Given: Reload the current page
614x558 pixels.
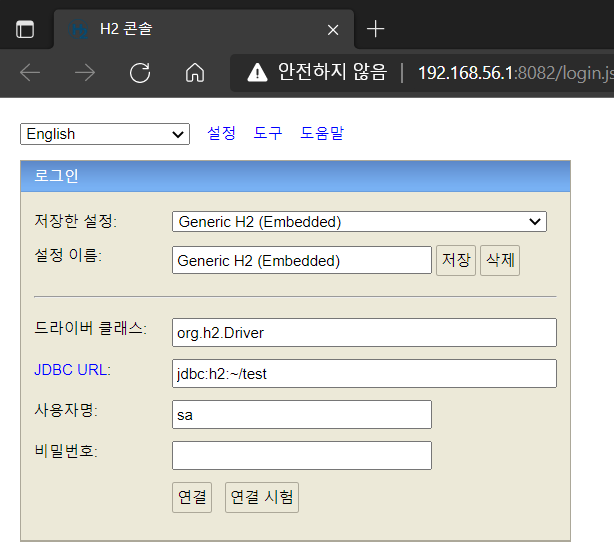Looking at the screenshot, I should pyautogui.click(x=140, y=73).
